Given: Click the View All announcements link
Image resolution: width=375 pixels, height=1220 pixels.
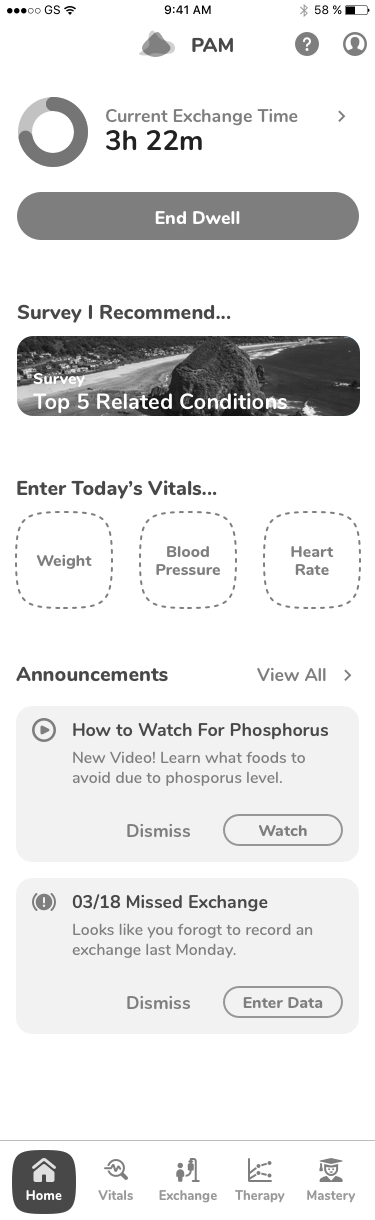Looking at the screenshot, I should pyautogui.click(x=291, y=675).
